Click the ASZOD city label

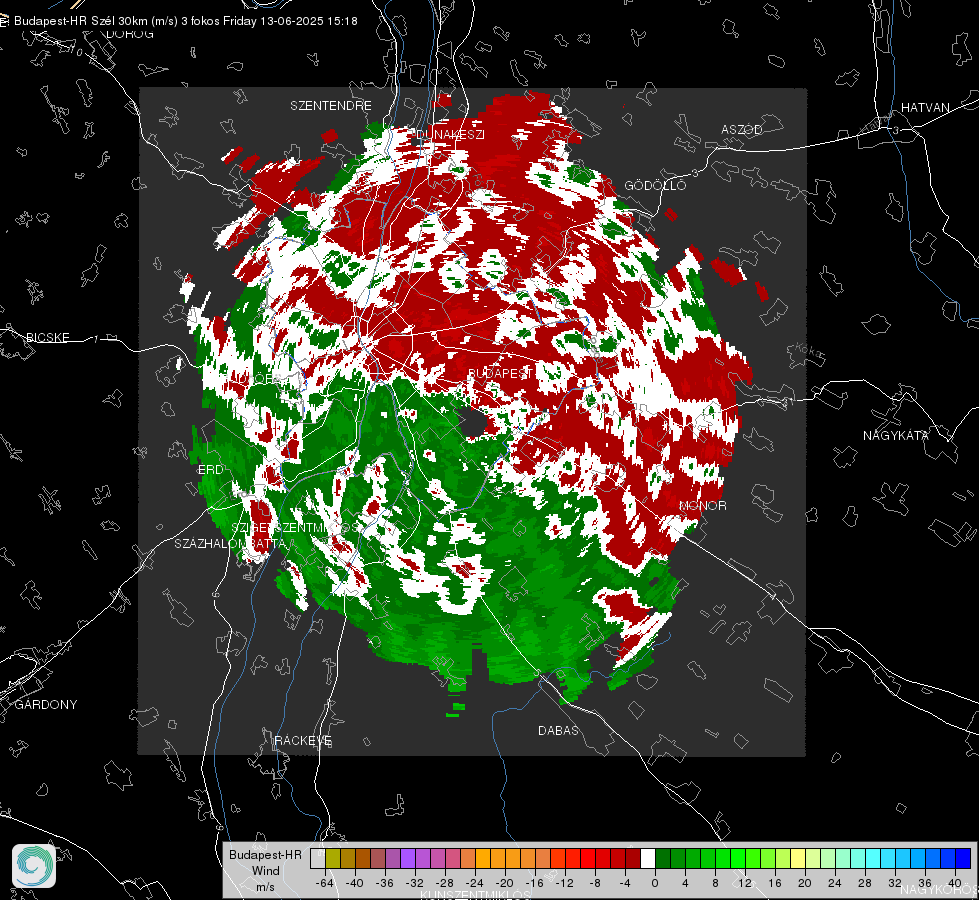(742, 129)
